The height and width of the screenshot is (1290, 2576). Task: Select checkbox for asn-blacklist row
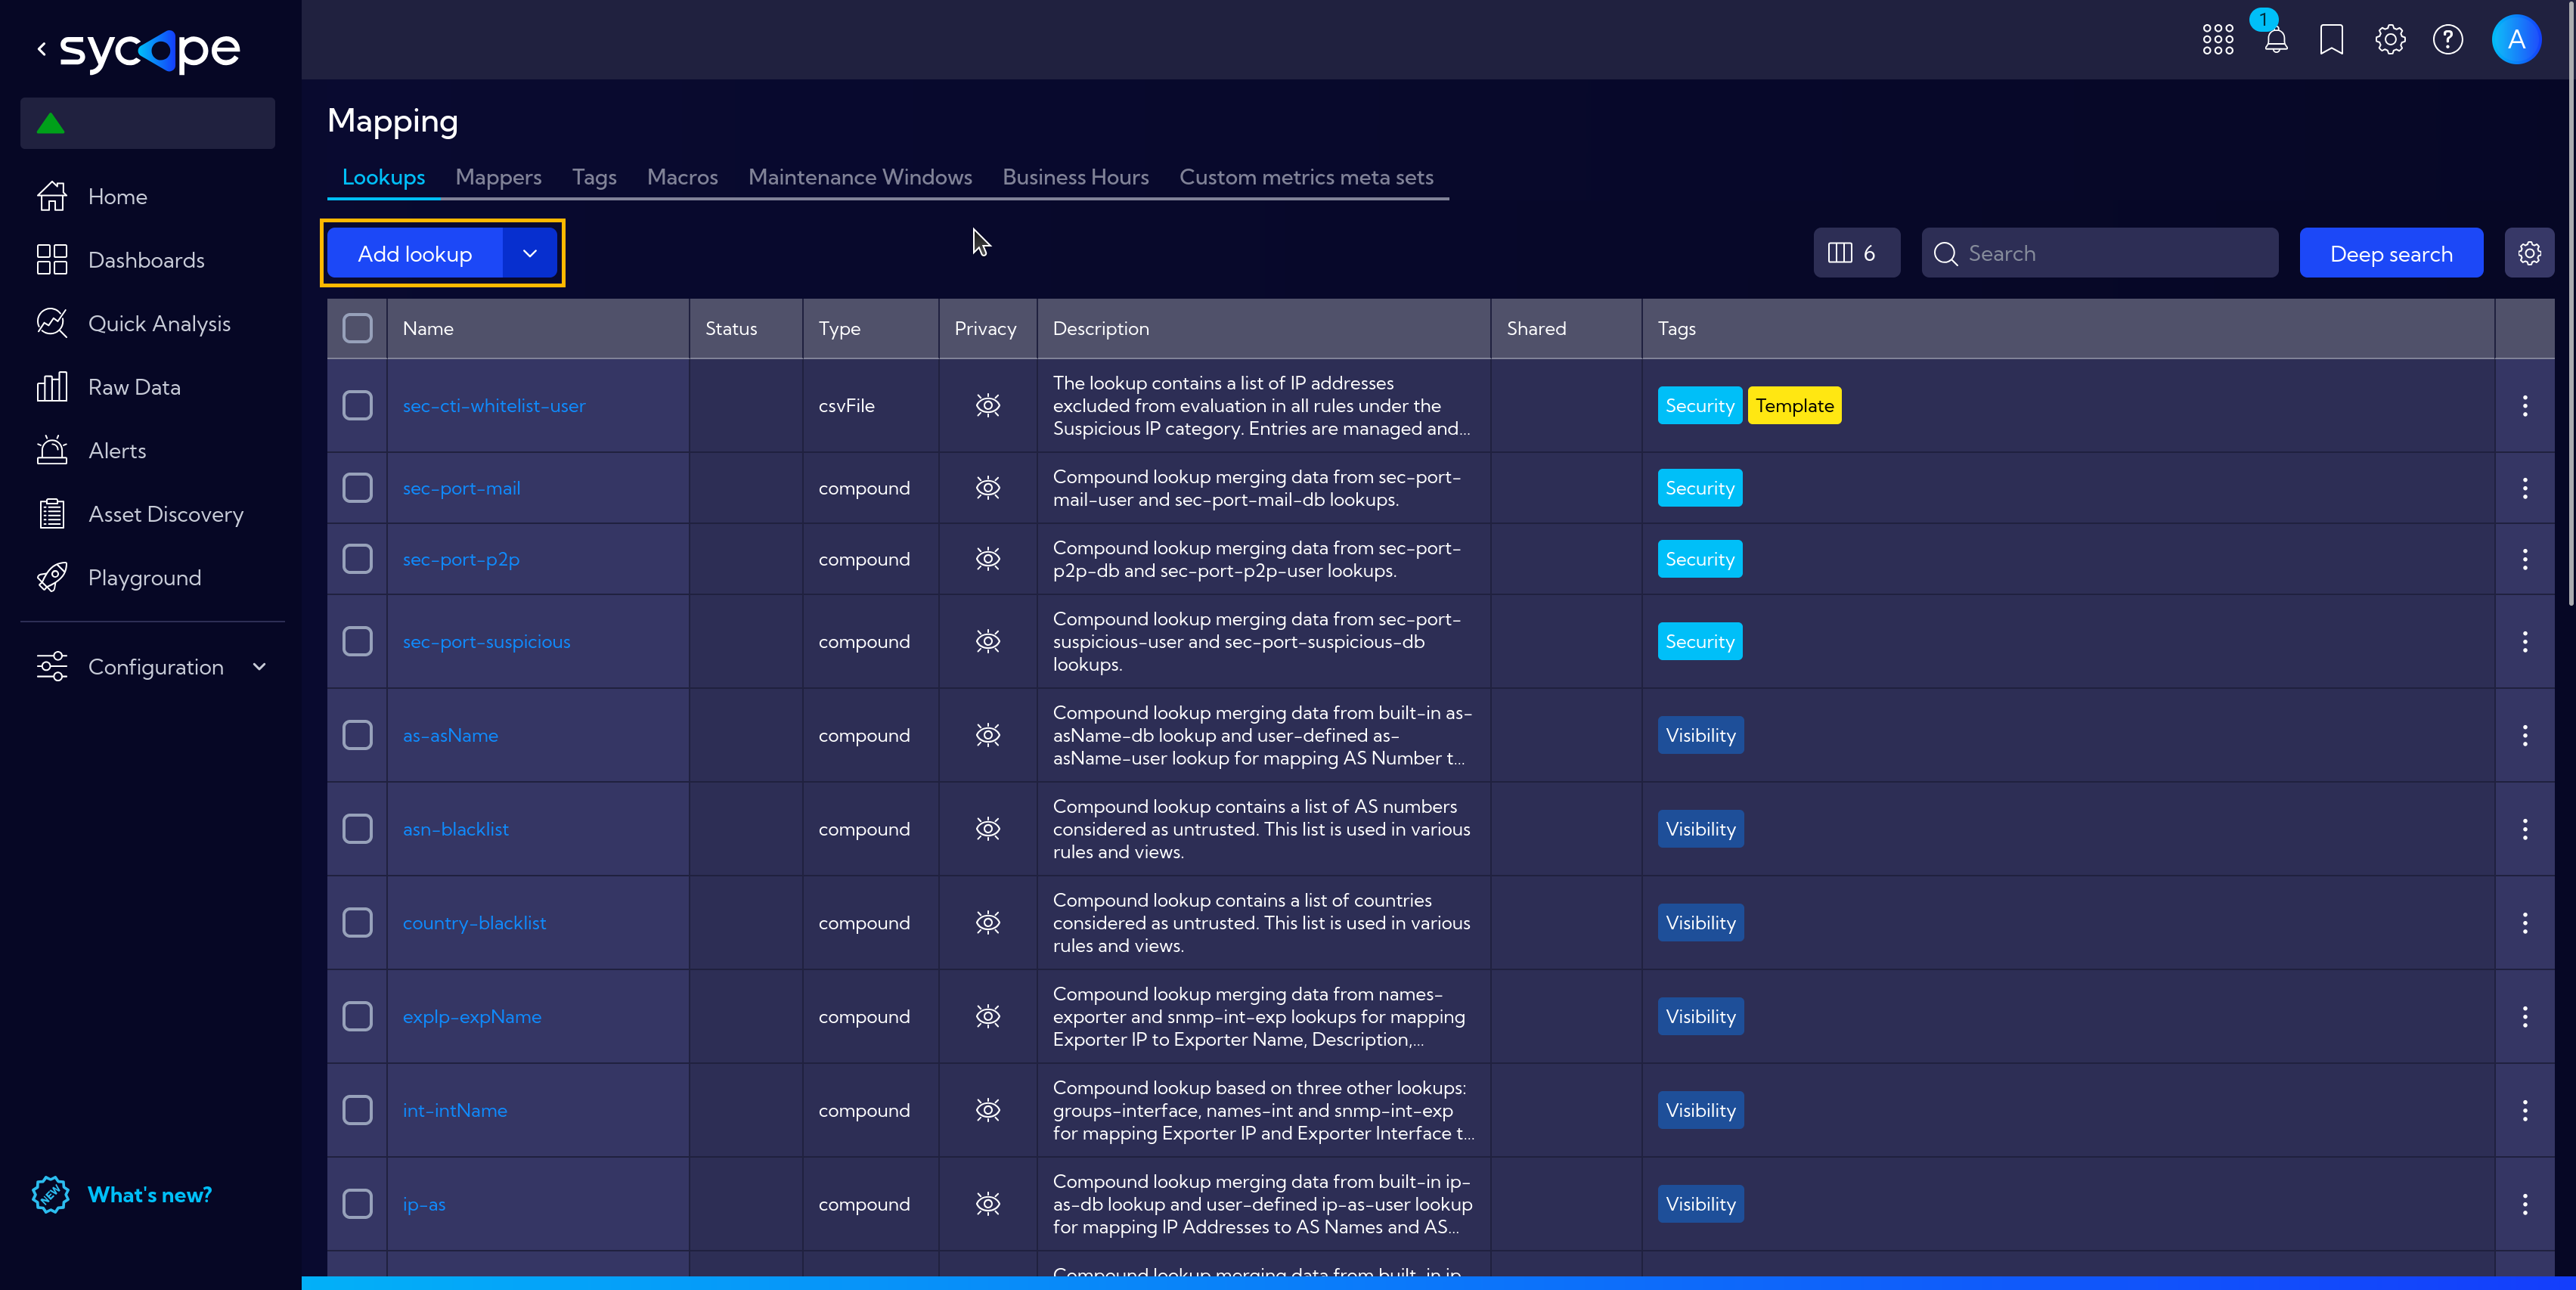point(357,829)
